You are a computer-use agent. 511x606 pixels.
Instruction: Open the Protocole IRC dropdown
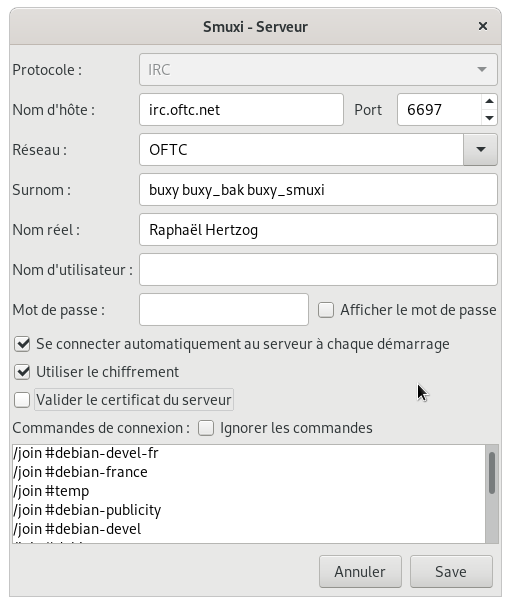(318, 70)
